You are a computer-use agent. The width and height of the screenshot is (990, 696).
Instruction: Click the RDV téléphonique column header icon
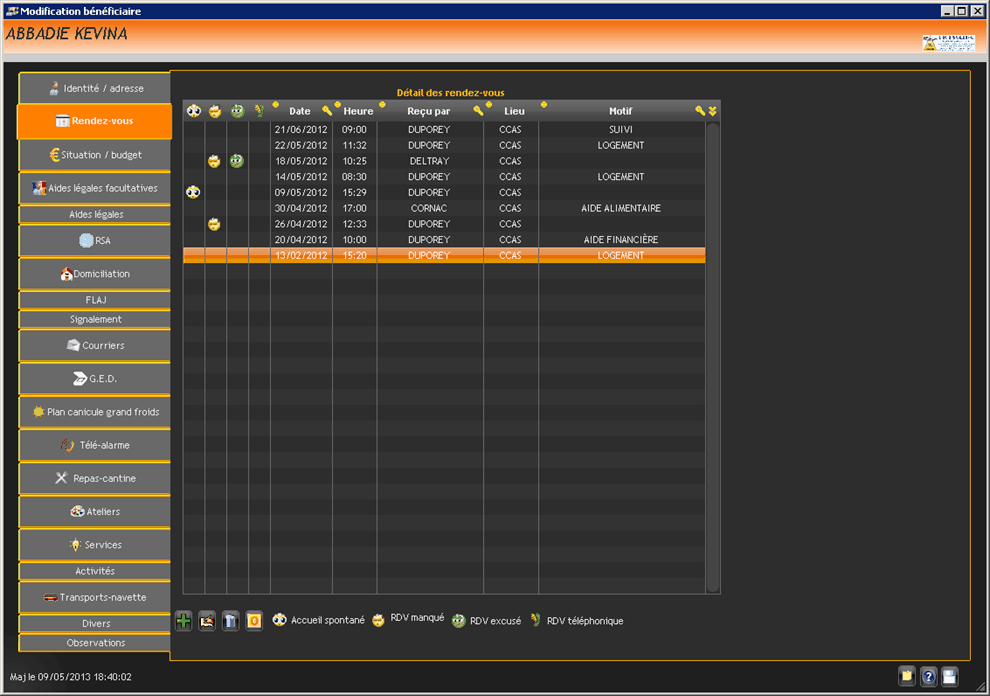click(x=259, y=111)
